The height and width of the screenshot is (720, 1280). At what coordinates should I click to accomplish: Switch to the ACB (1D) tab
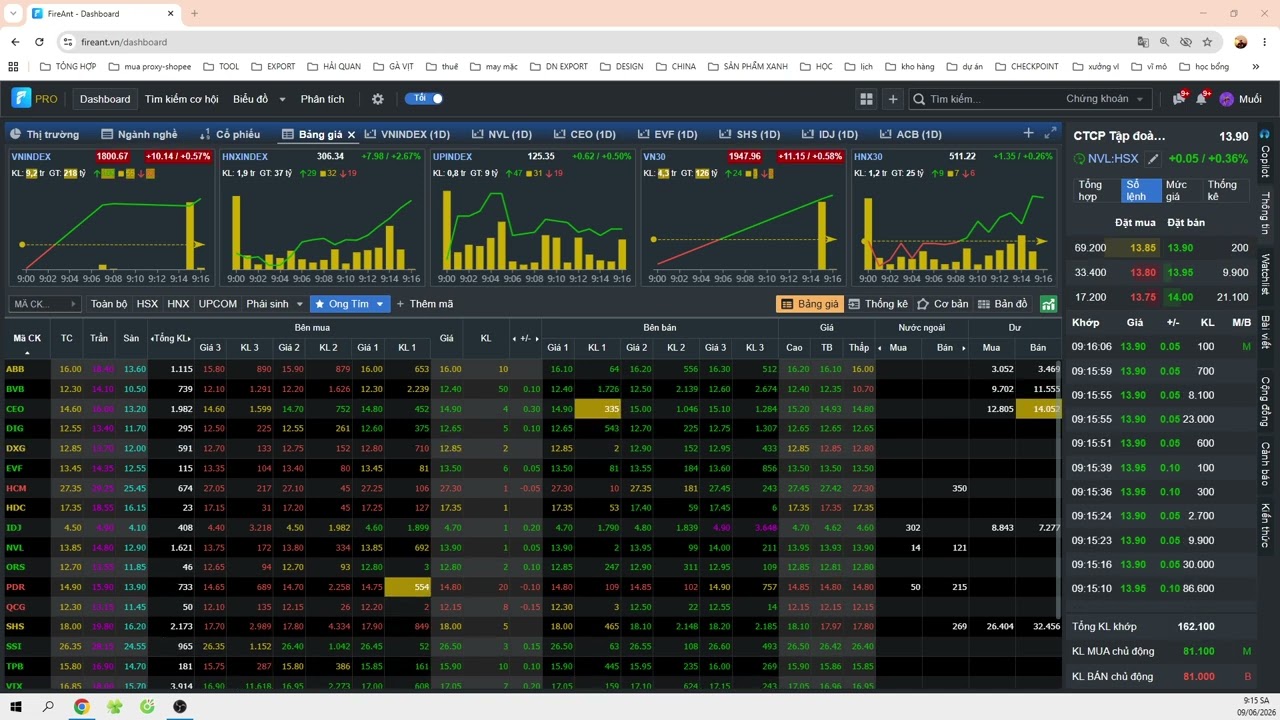[x=911, y=134]
